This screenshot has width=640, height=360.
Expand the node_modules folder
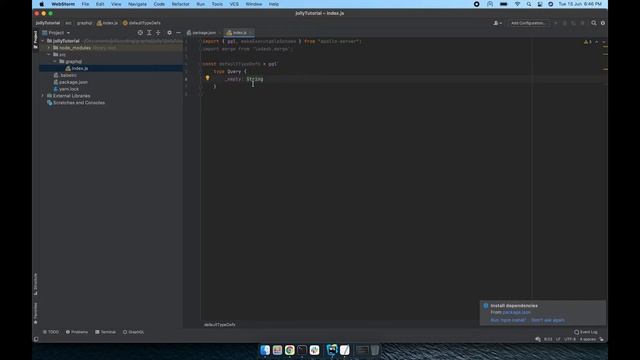(49, 48)
